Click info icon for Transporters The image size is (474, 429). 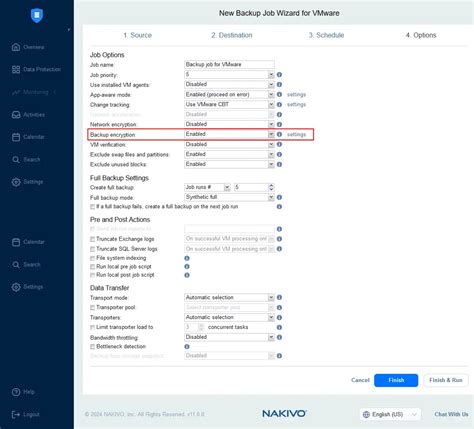tap(279, 318)
